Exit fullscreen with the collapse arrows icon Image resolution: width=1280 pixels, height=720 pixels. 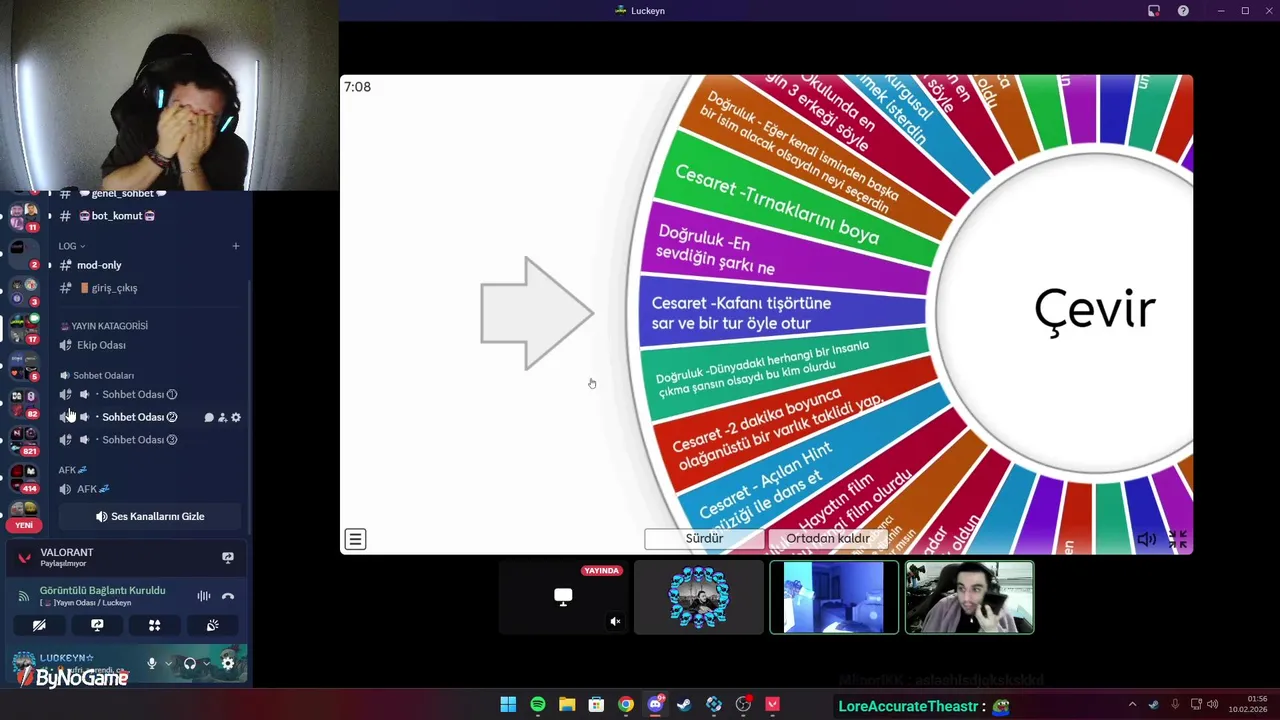click(x=1178, y=540)
